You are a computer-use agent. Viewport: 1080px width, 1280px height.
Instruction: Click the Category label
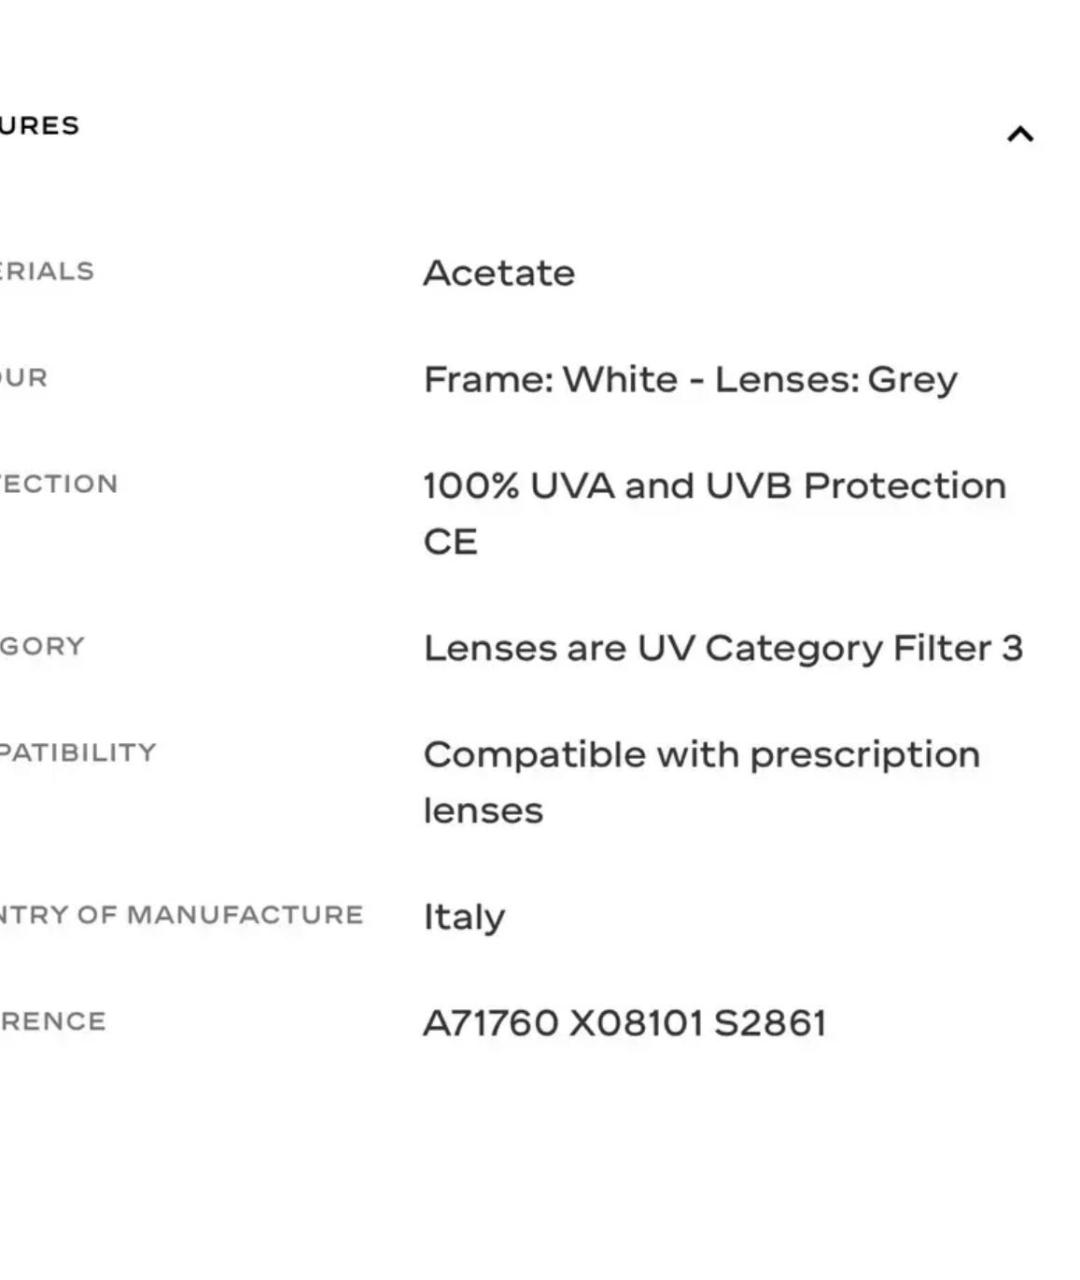[x=42, y=646]
